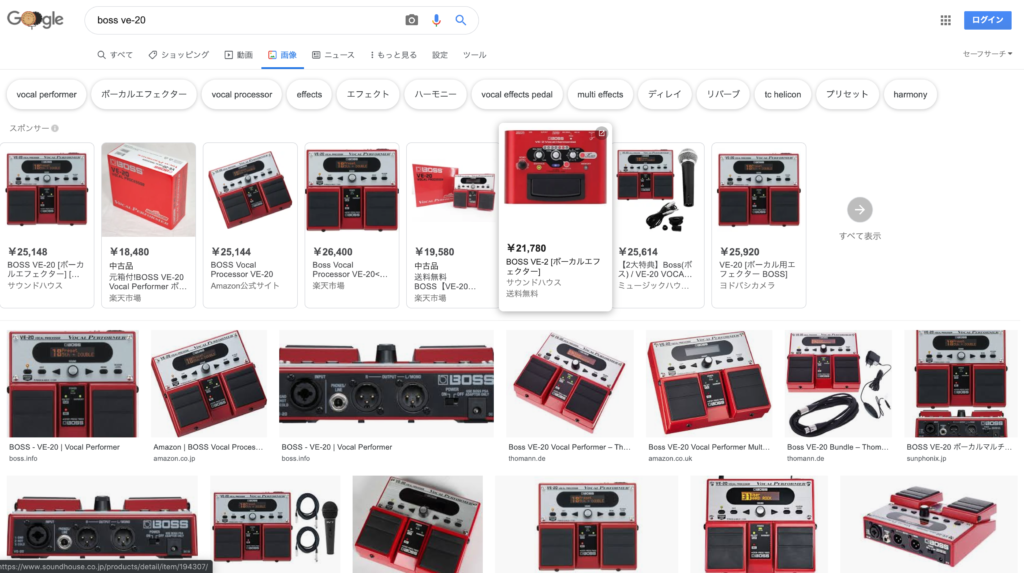This screenshot has width=1024, height=573.
Task: Start voice search with microphone icon
Action: 436,20
